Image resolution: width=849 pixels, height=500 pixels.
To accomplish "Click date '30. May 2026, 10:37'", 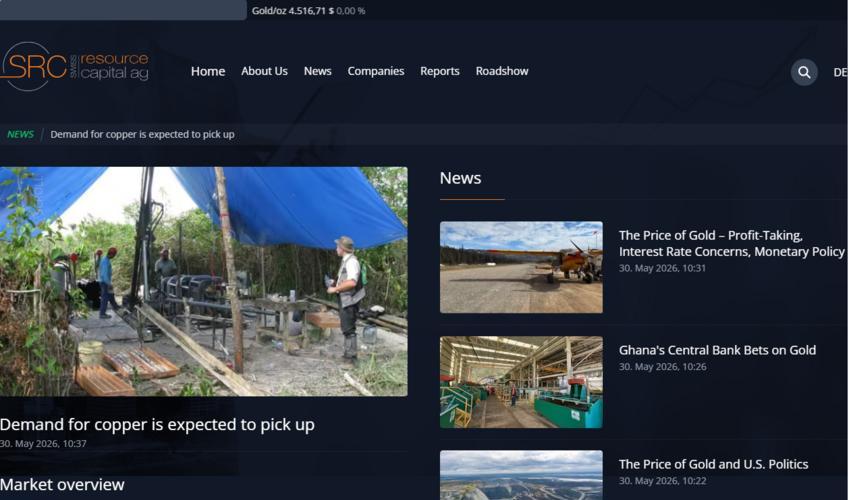I will (x=43, y=444).
